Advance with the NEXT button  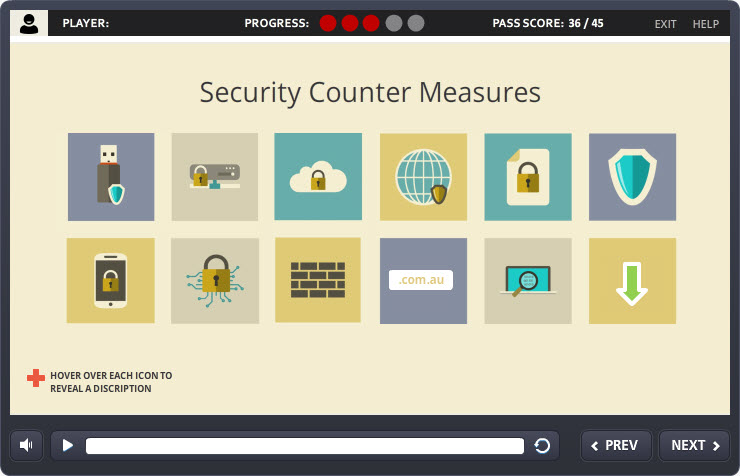[694, 445]
